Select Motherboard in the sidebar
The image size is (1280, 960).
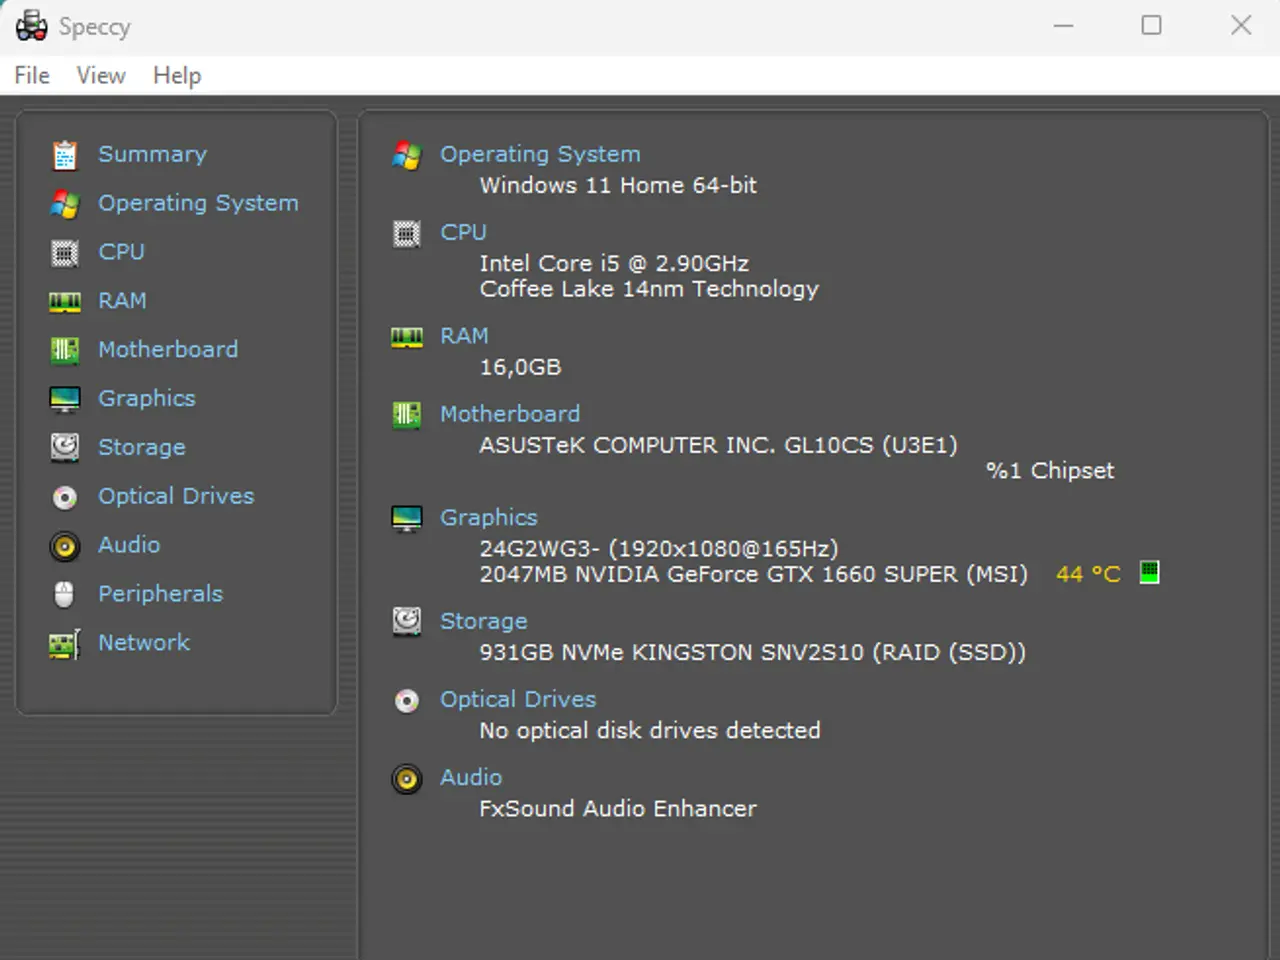click(168, 350)
